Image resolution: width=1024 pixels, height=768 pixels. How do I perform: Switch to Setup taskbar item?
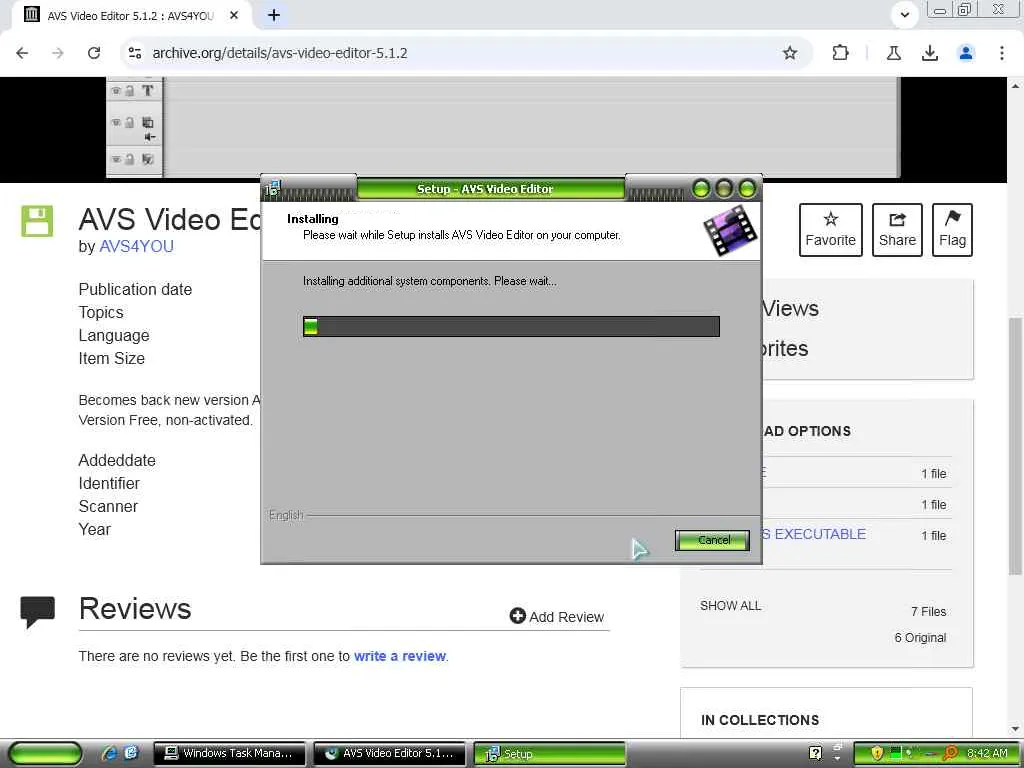[550, 754]
